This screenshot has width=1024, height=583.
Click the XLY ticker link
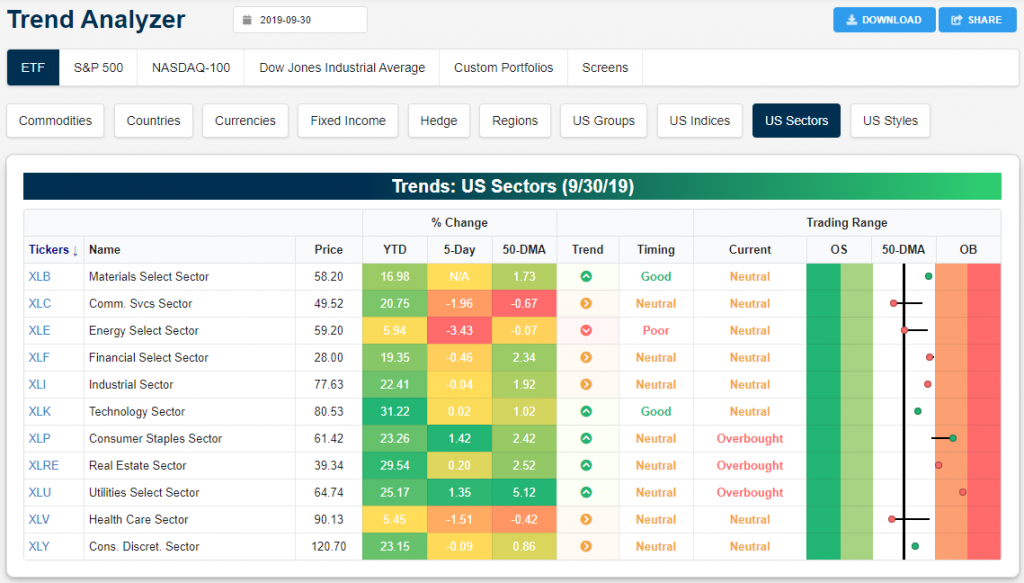tap(42, 547)
